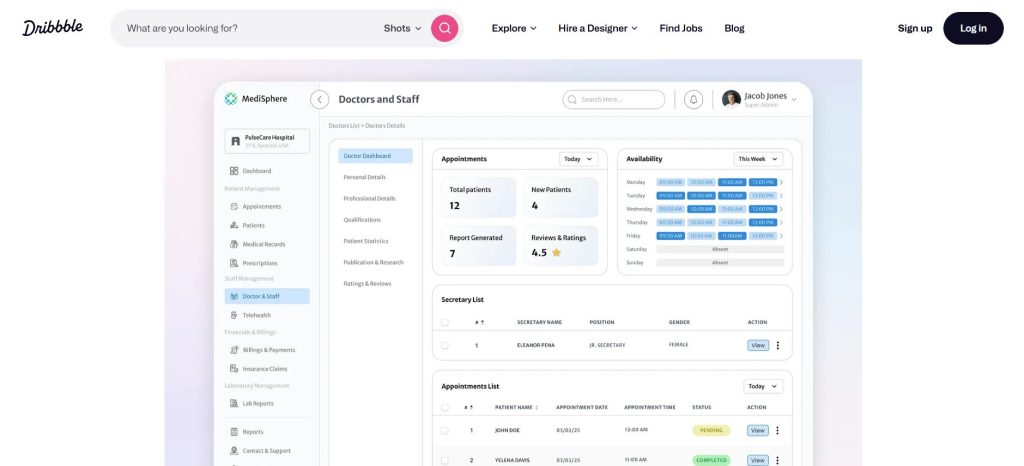Click the back arrow circle icon
This screenshot has height=466, width=1024.
pos(319,99)
